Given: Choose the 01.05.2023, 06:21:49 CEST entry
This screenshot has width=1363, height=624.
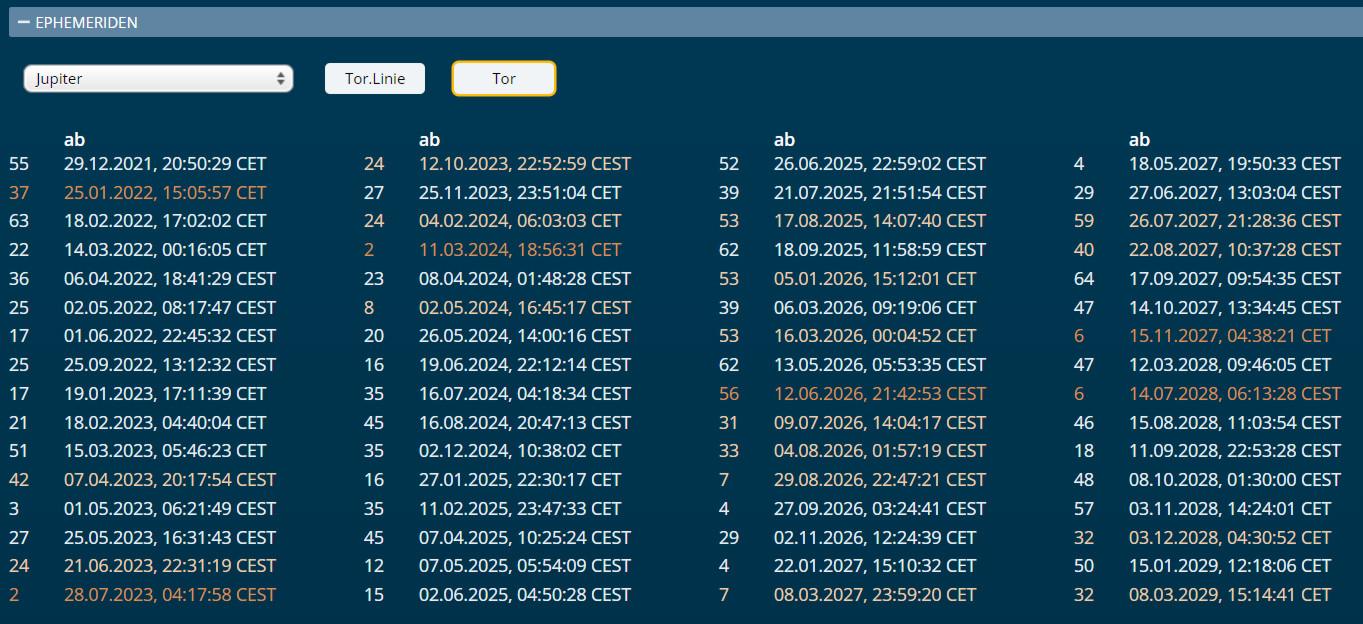Looking at the screenshot, I should pyautogui.click(x=169, y=509).
